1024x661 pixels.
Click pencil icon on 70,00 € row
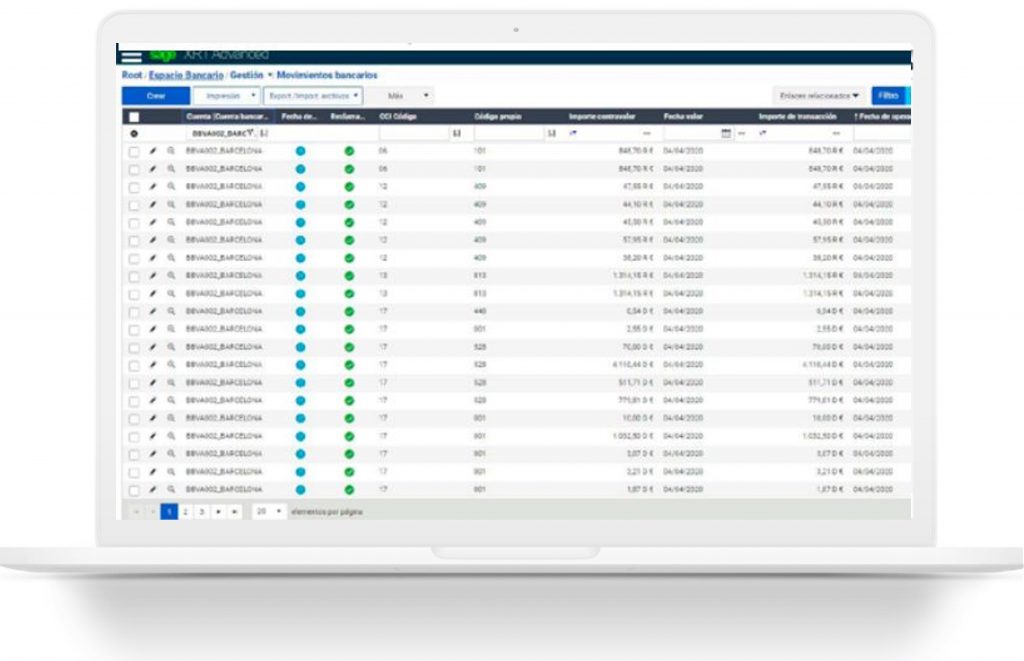coord(153,347)
